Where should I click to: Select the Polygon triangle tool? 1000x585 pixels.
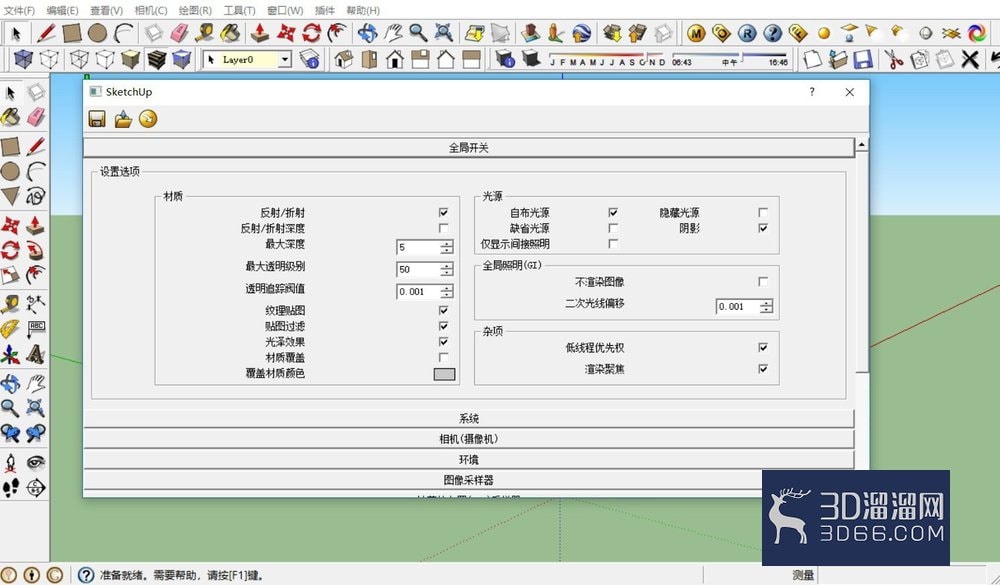(x=10, y=196)
